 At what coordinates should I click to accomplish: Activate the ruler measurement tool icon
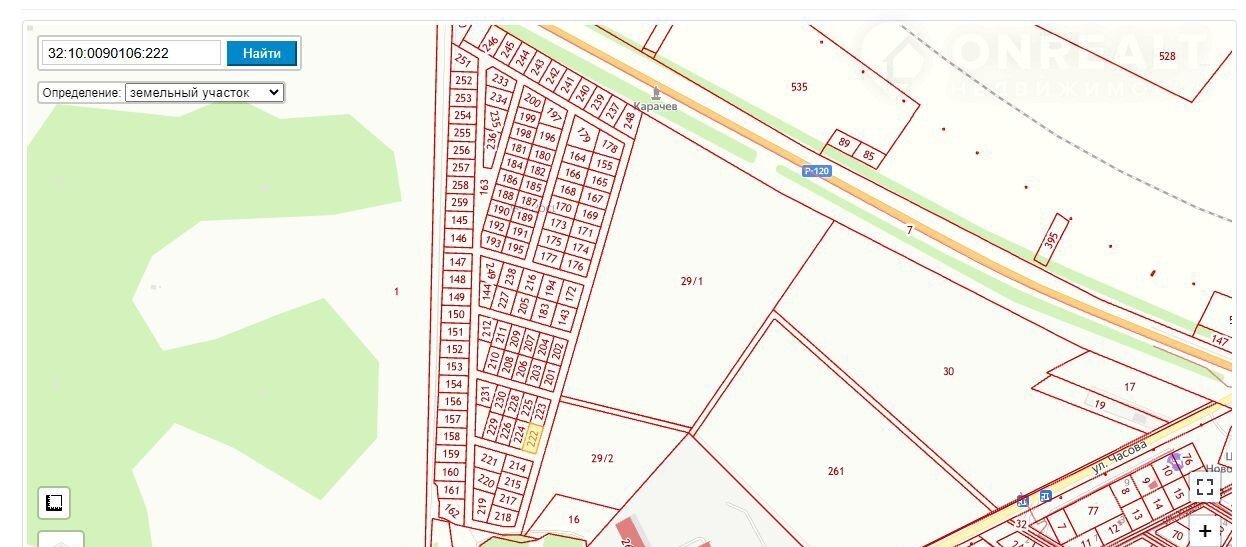54,503
